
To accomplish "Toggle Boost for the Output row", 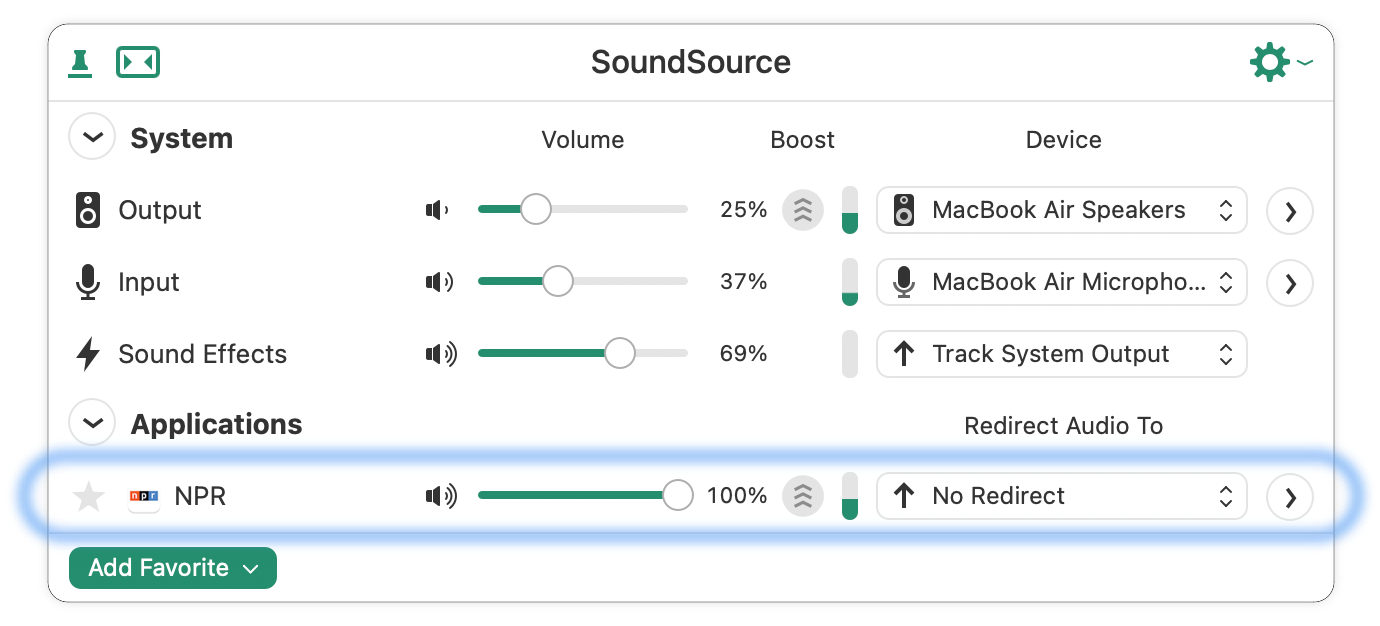I will click(803, 210).
